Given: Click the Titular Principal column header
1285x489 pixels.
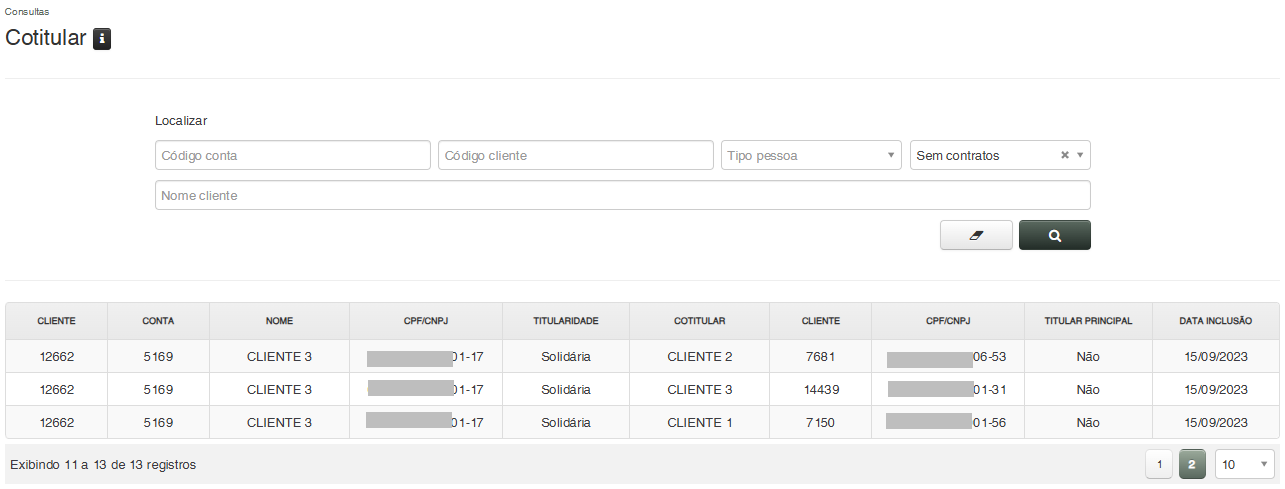Looking at the screenshot, I should [1087, 321].
